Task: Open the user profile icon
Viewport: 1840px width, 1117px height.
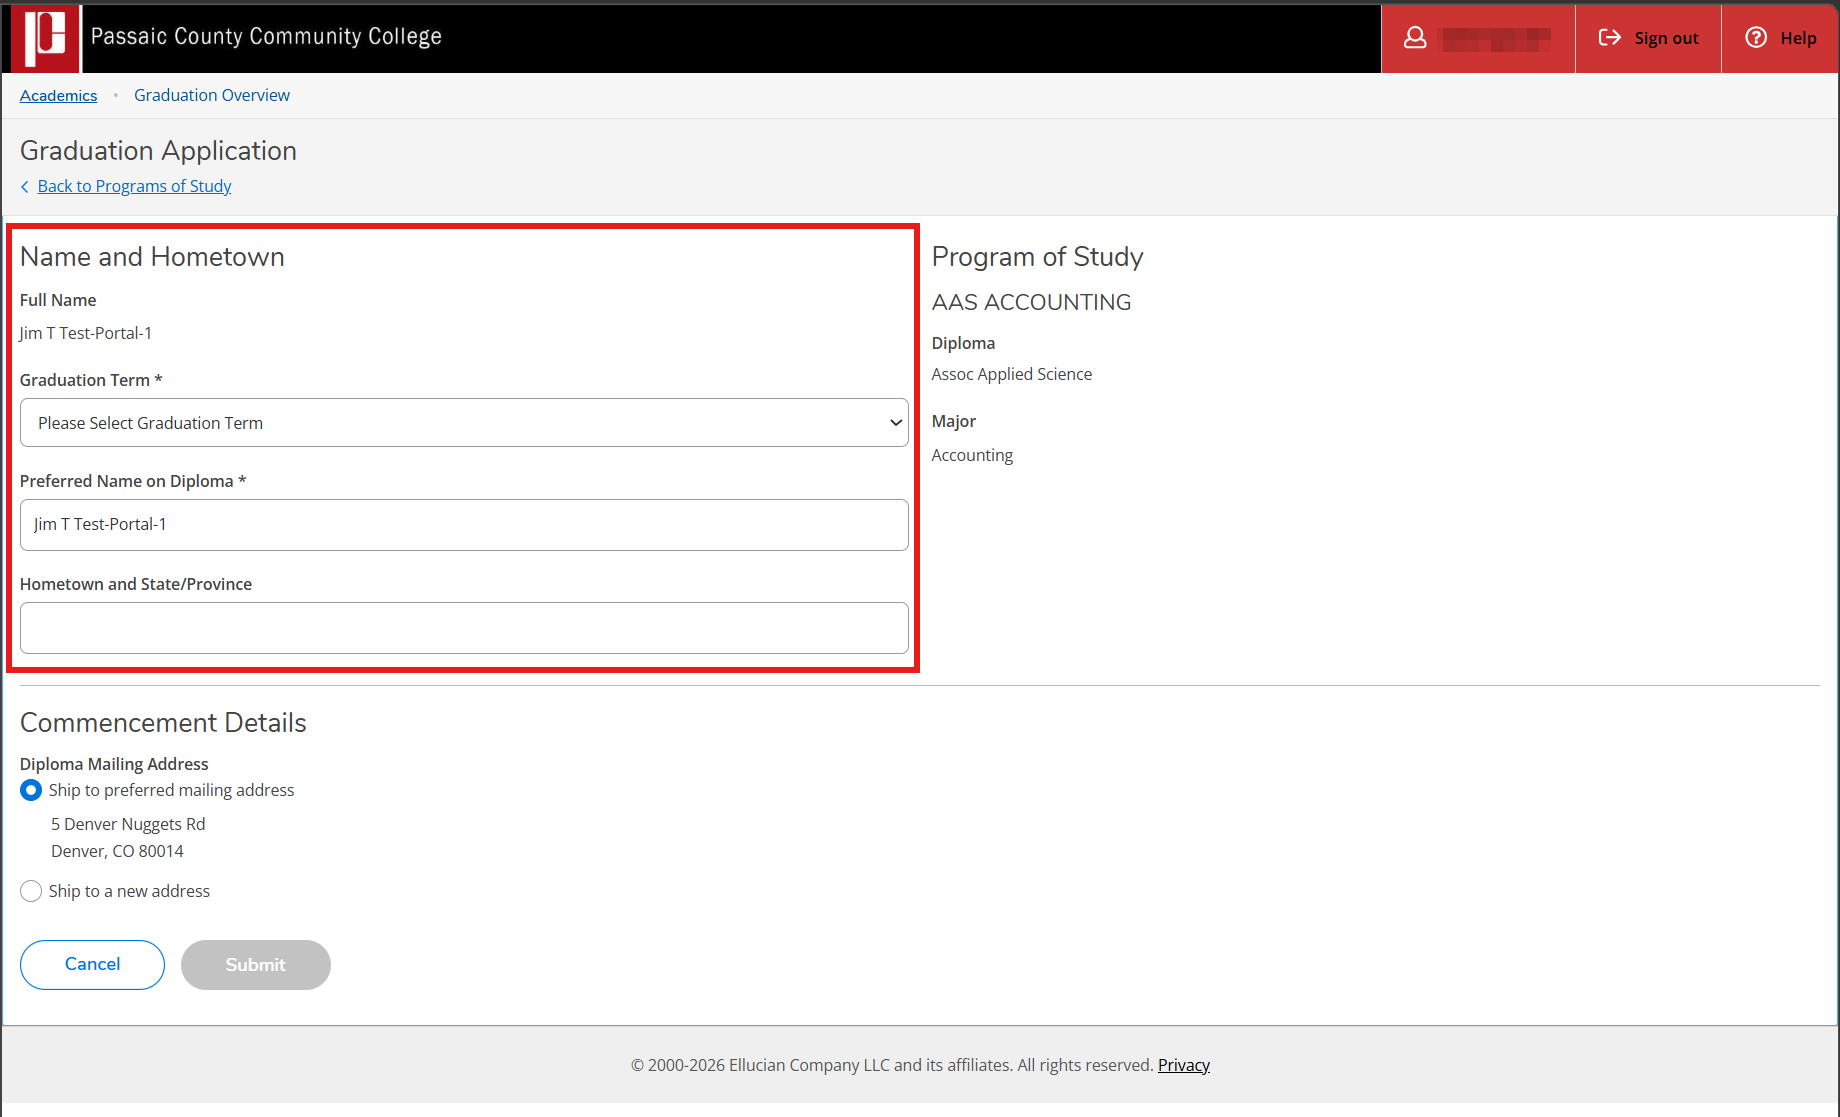Action: point(1415,38)
